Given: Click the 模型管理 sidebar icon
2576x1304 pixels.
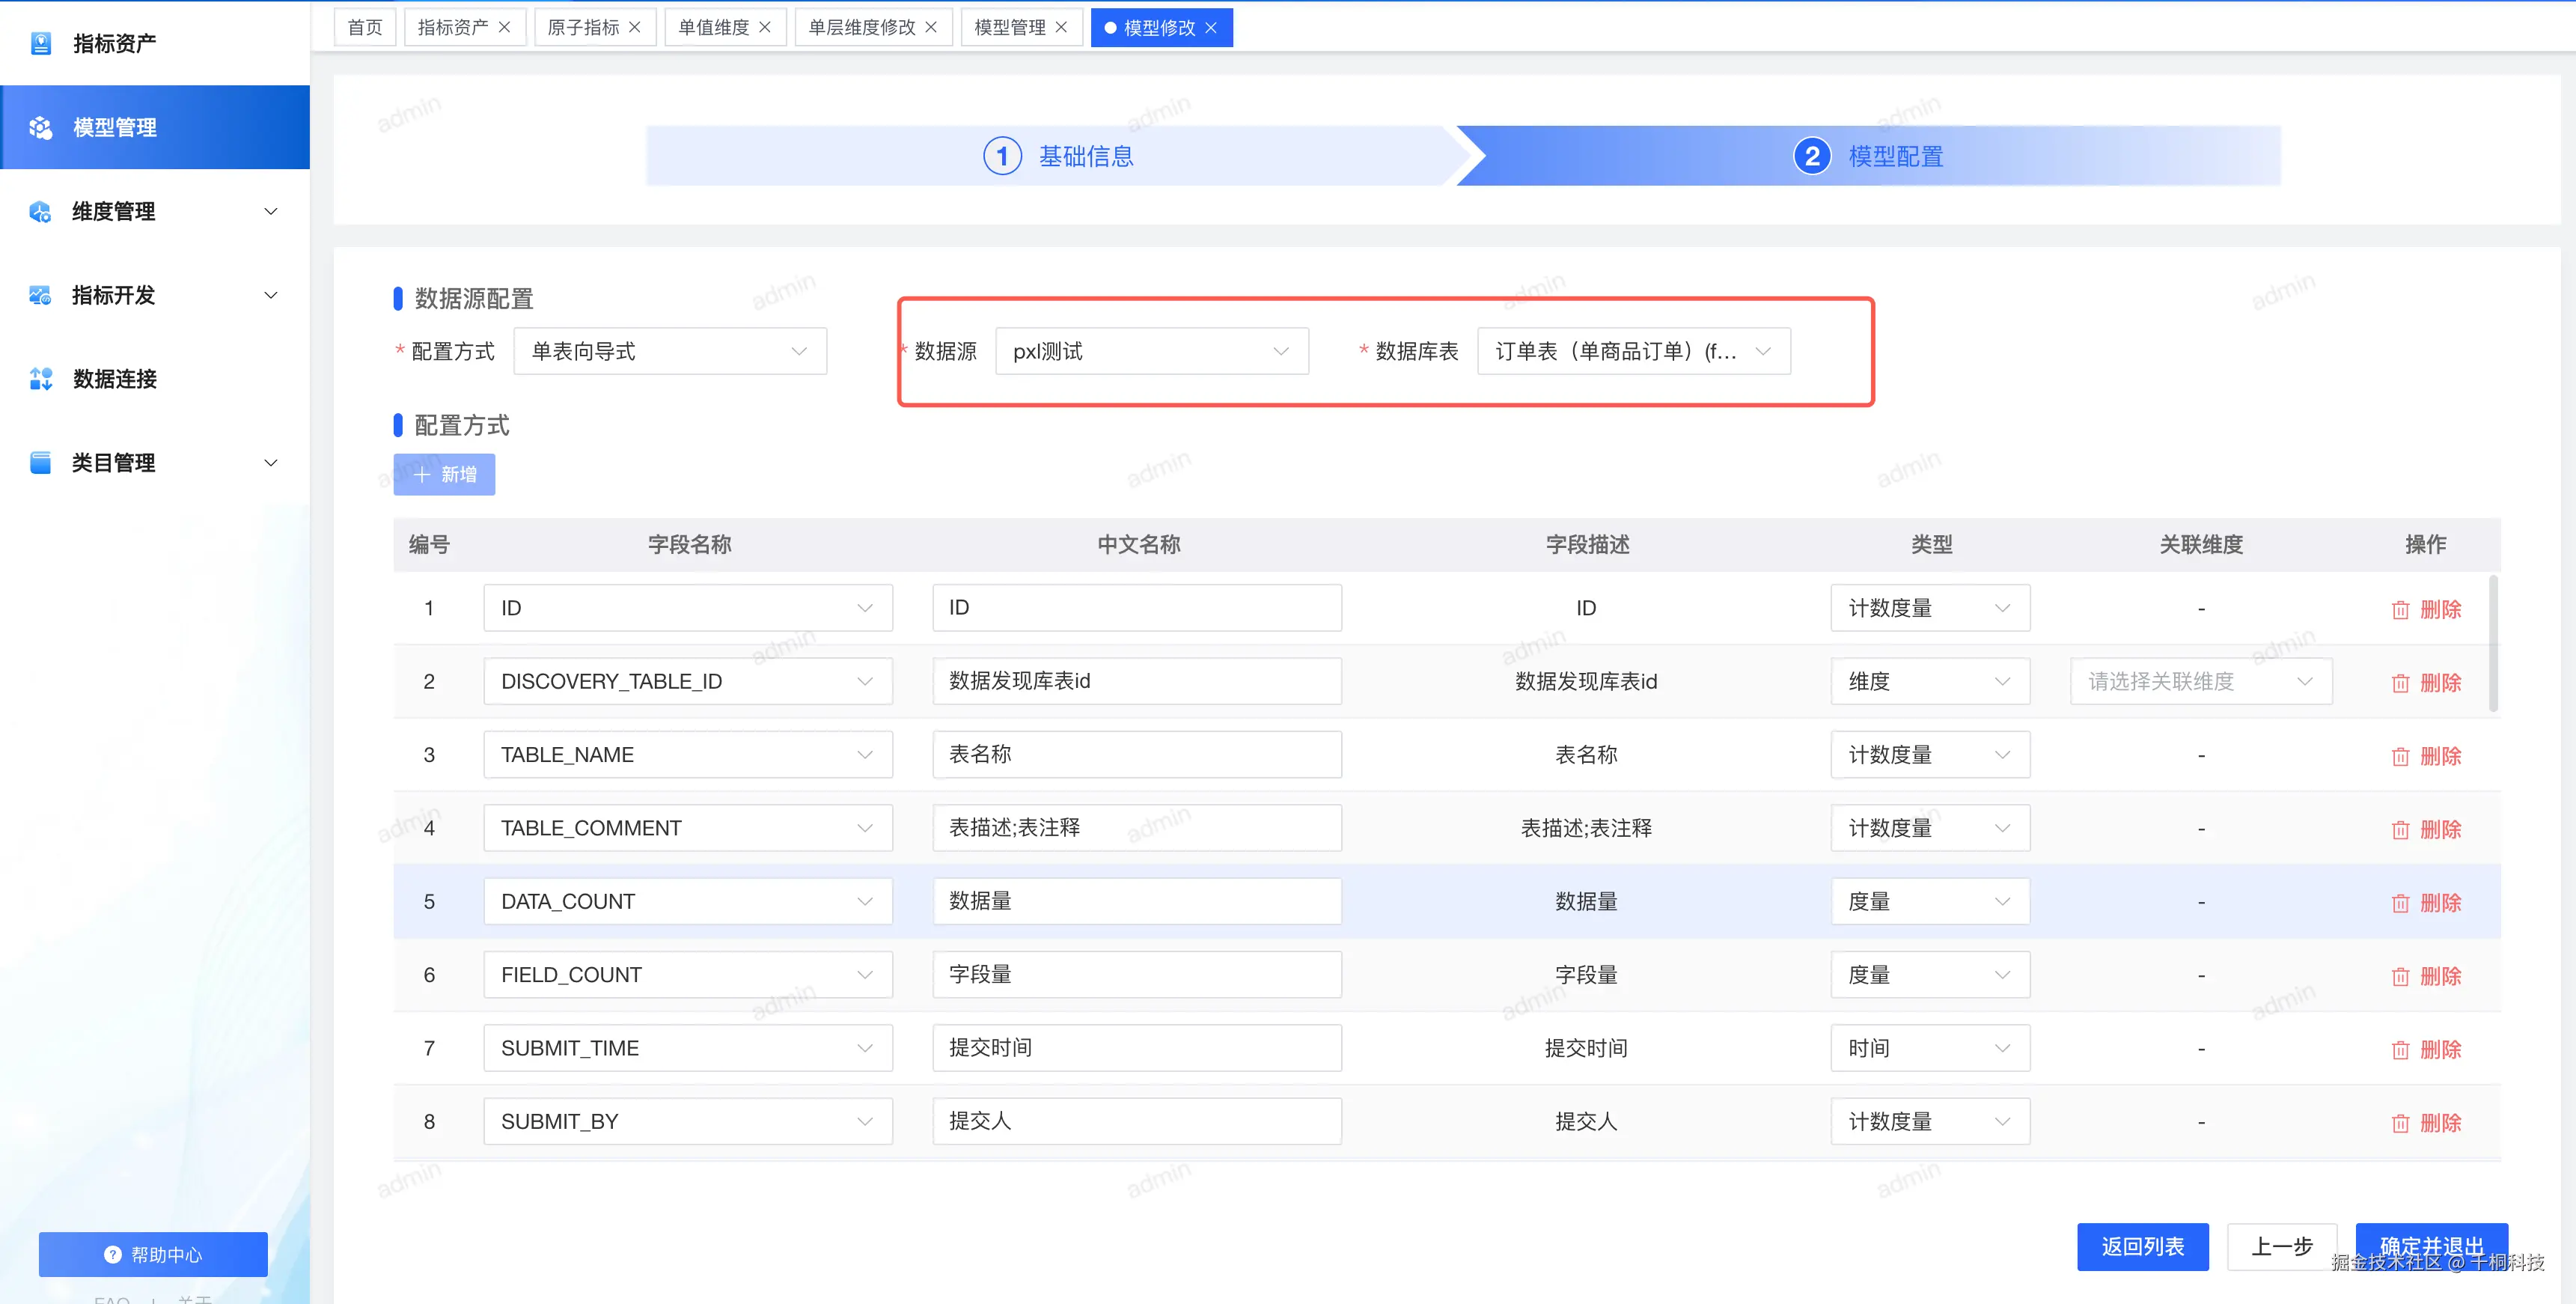Looking at the screenshot, I should 41,128.
